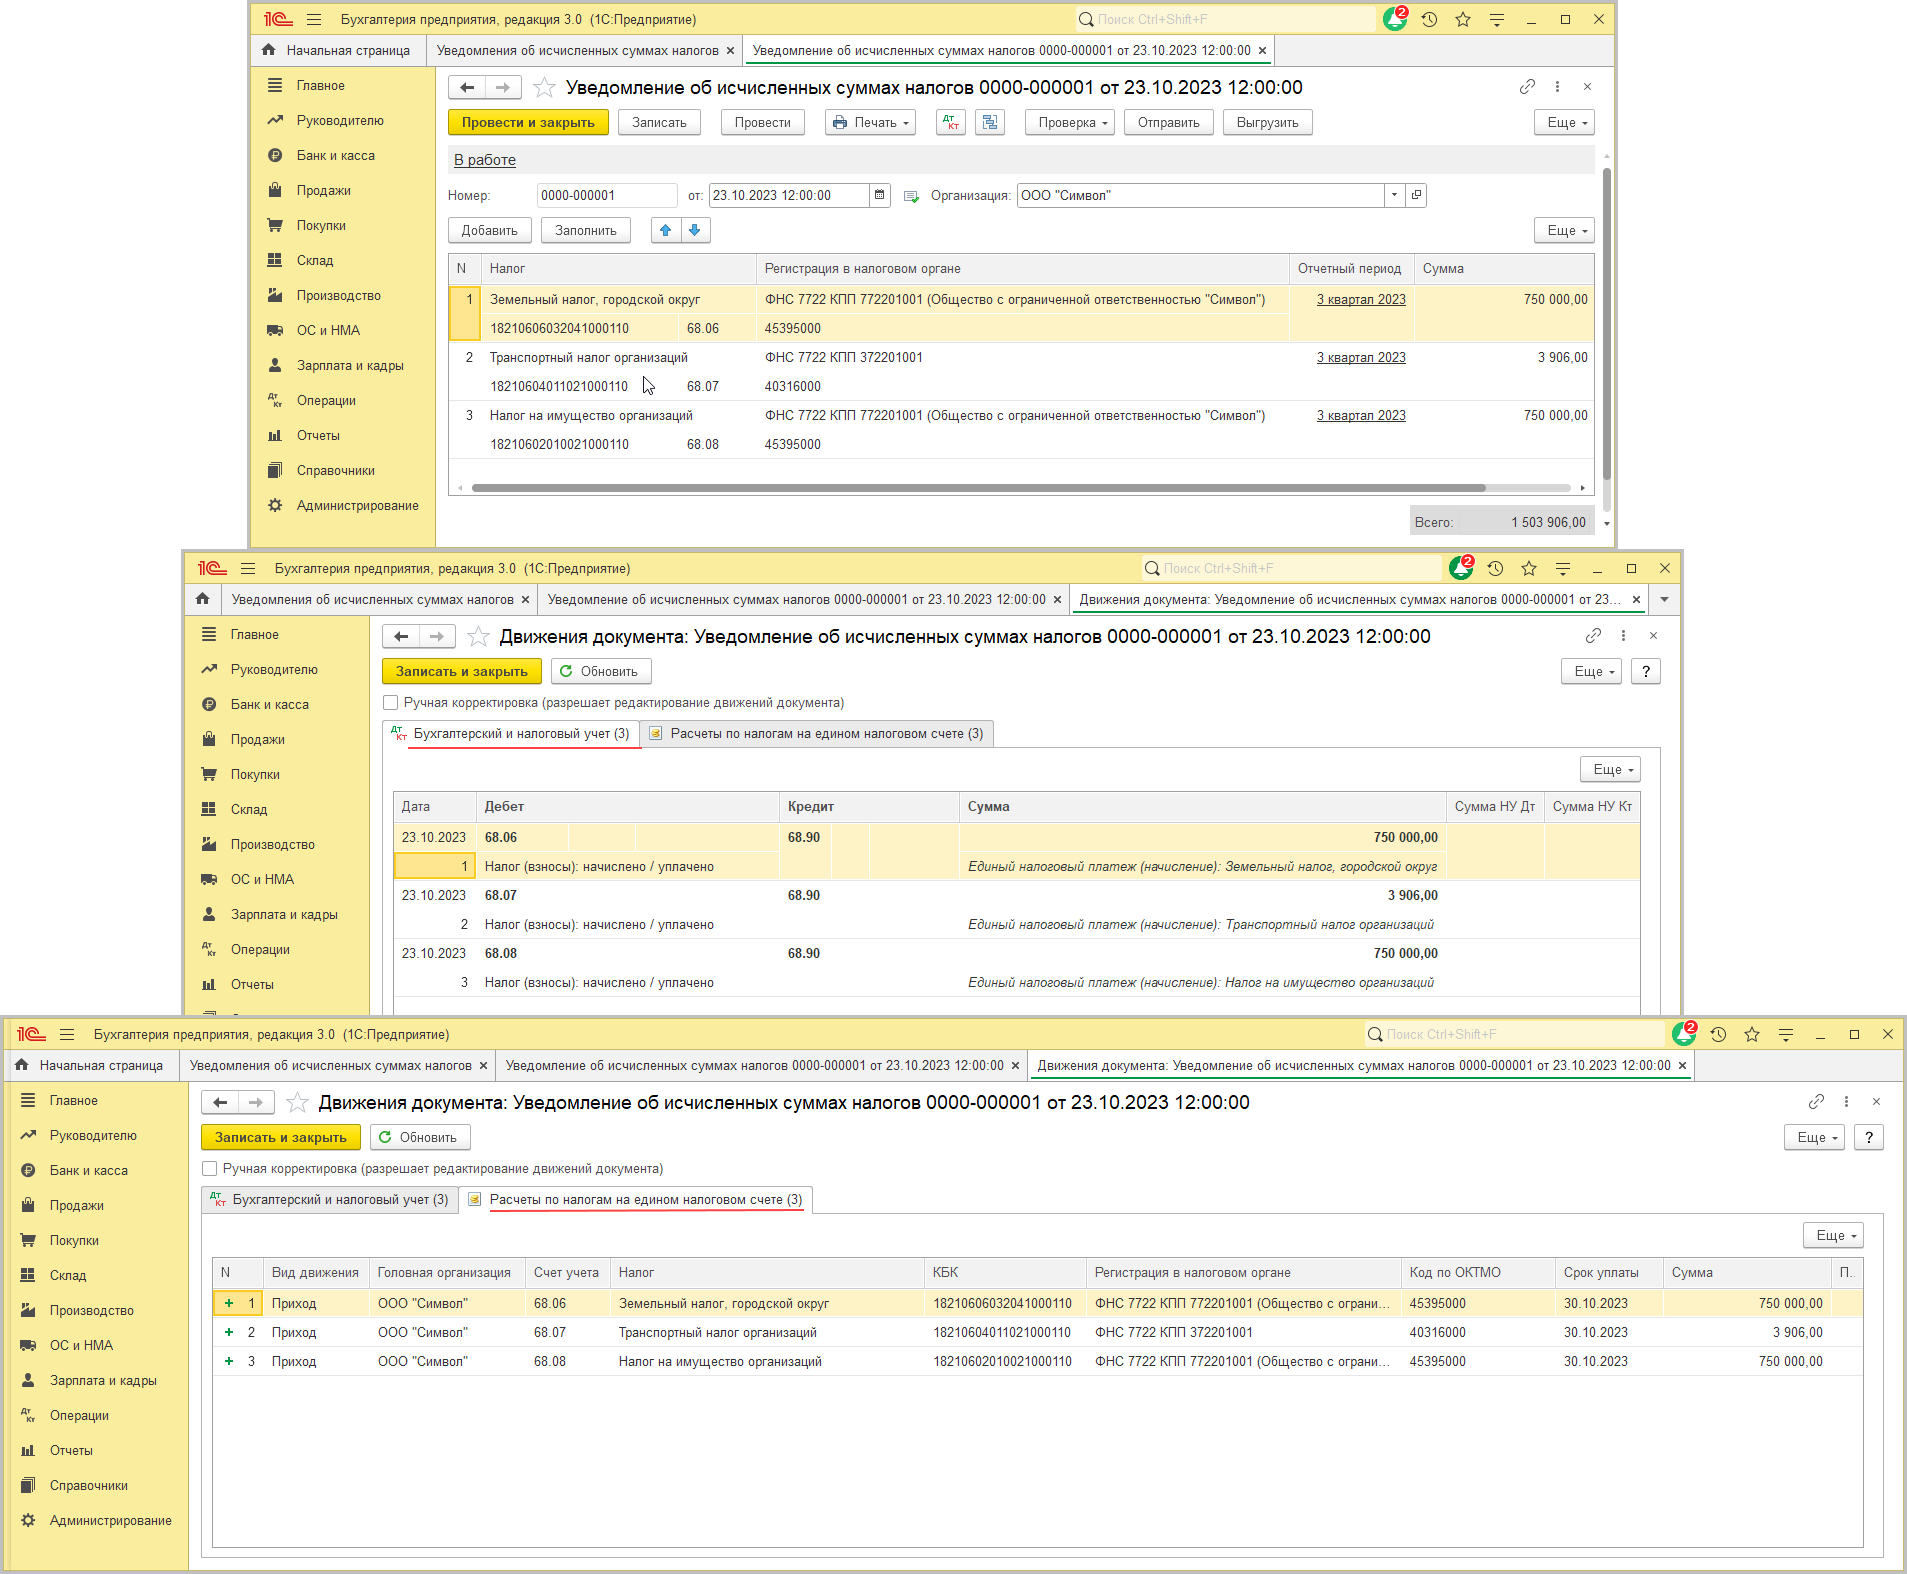Image resolution: width=1907 pixels, height=1574 pixels.
Task: Click the Провести и закрыть button
Action: pos(528,123)
